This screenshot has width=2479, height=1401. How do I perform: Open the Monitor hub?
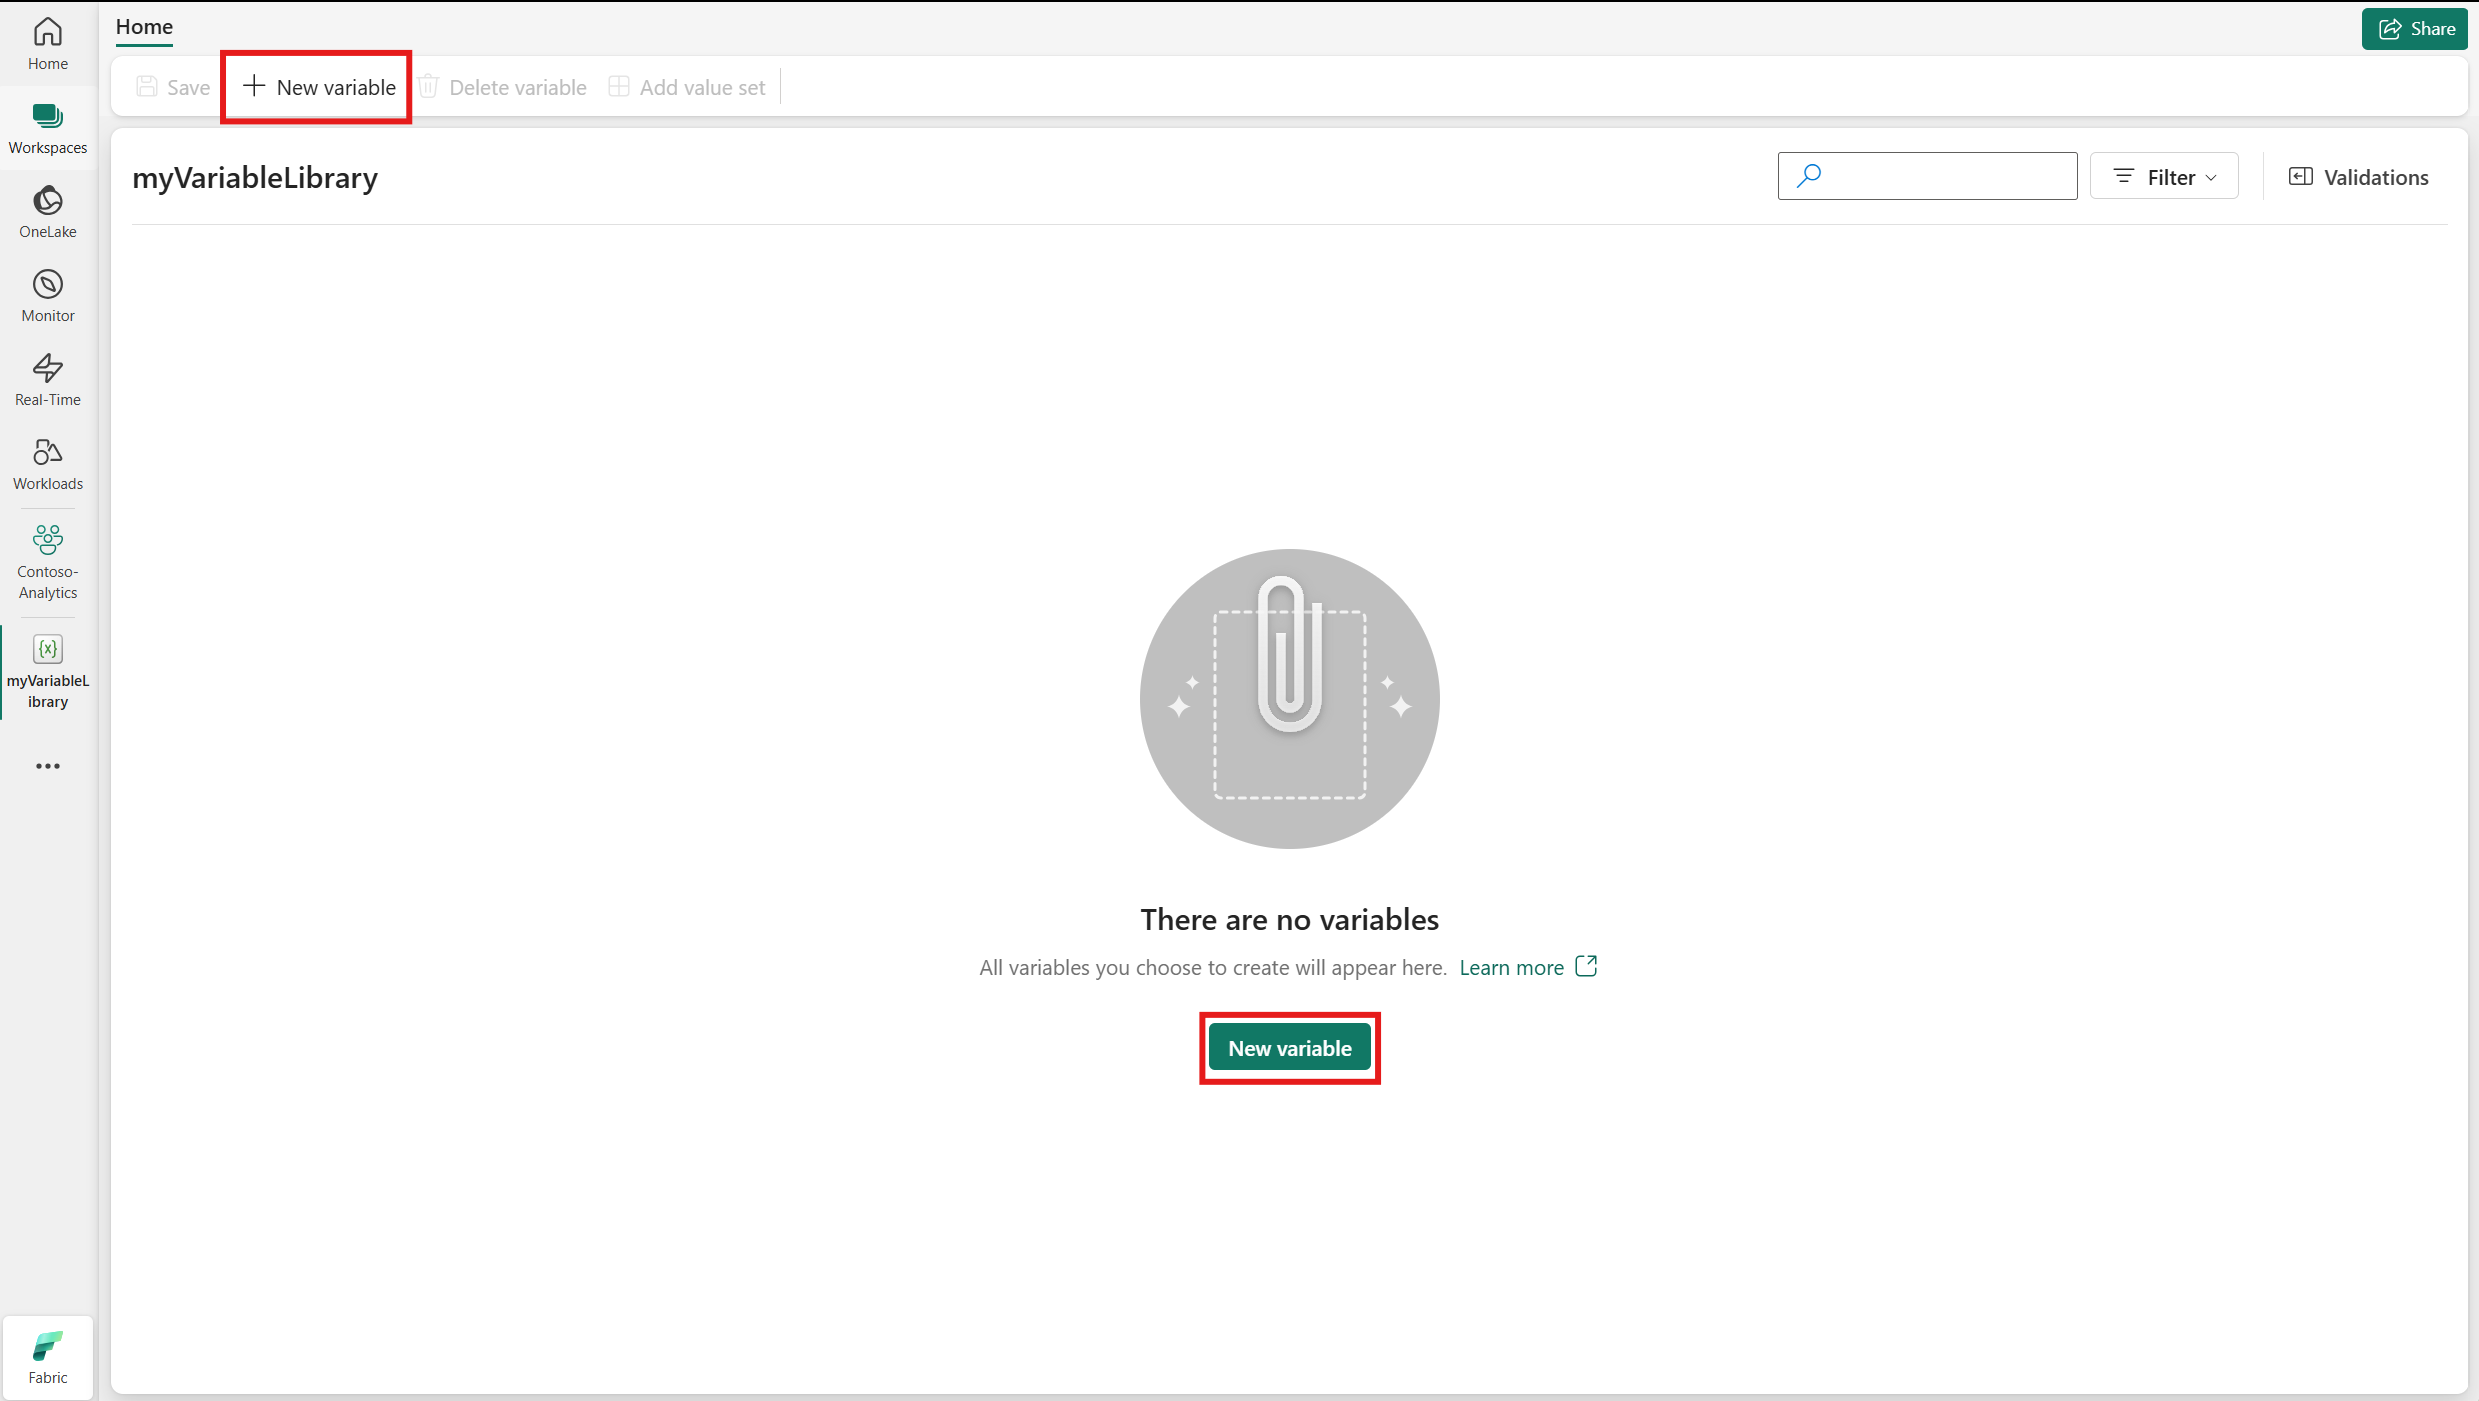coord(47,296)
